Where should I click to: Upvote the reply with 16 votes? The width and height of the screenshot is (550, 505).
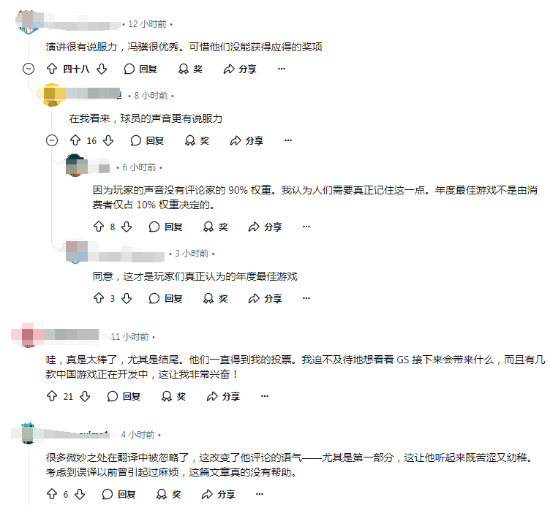pyautogui.click(x=75, y=141)
